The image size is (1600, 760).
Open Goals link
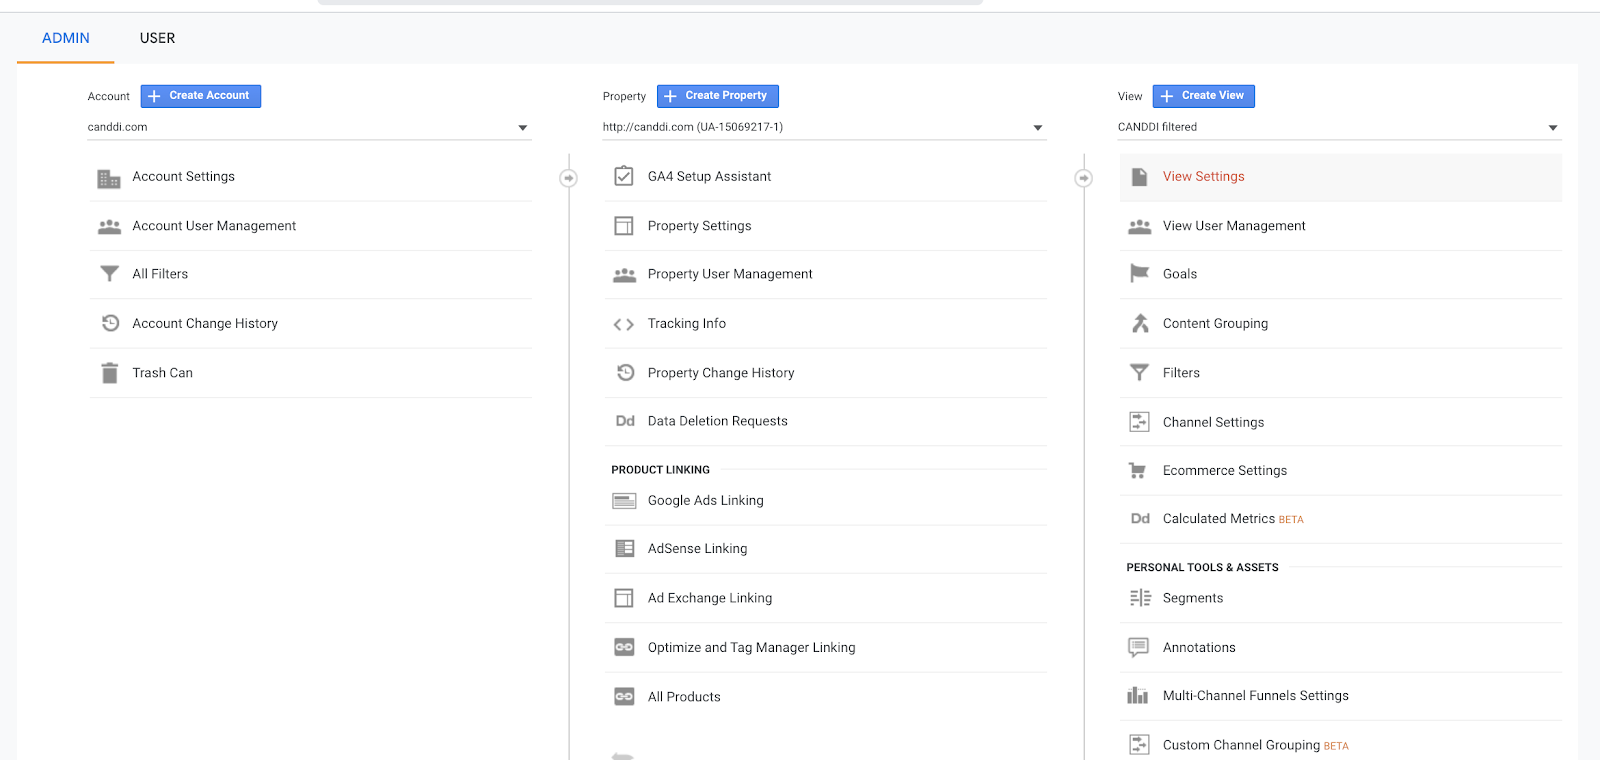(x=1179, y=274)
